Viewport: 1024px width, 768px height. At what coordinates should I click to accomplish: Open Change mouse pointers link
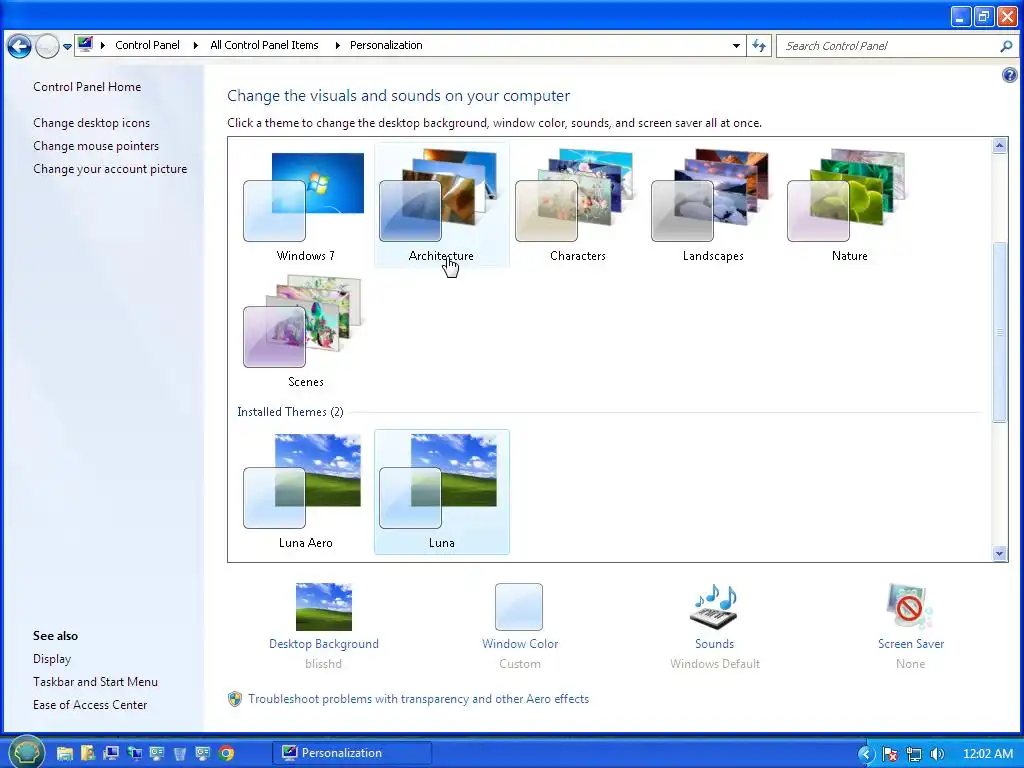pyautogui.click(x=96, y=146)
